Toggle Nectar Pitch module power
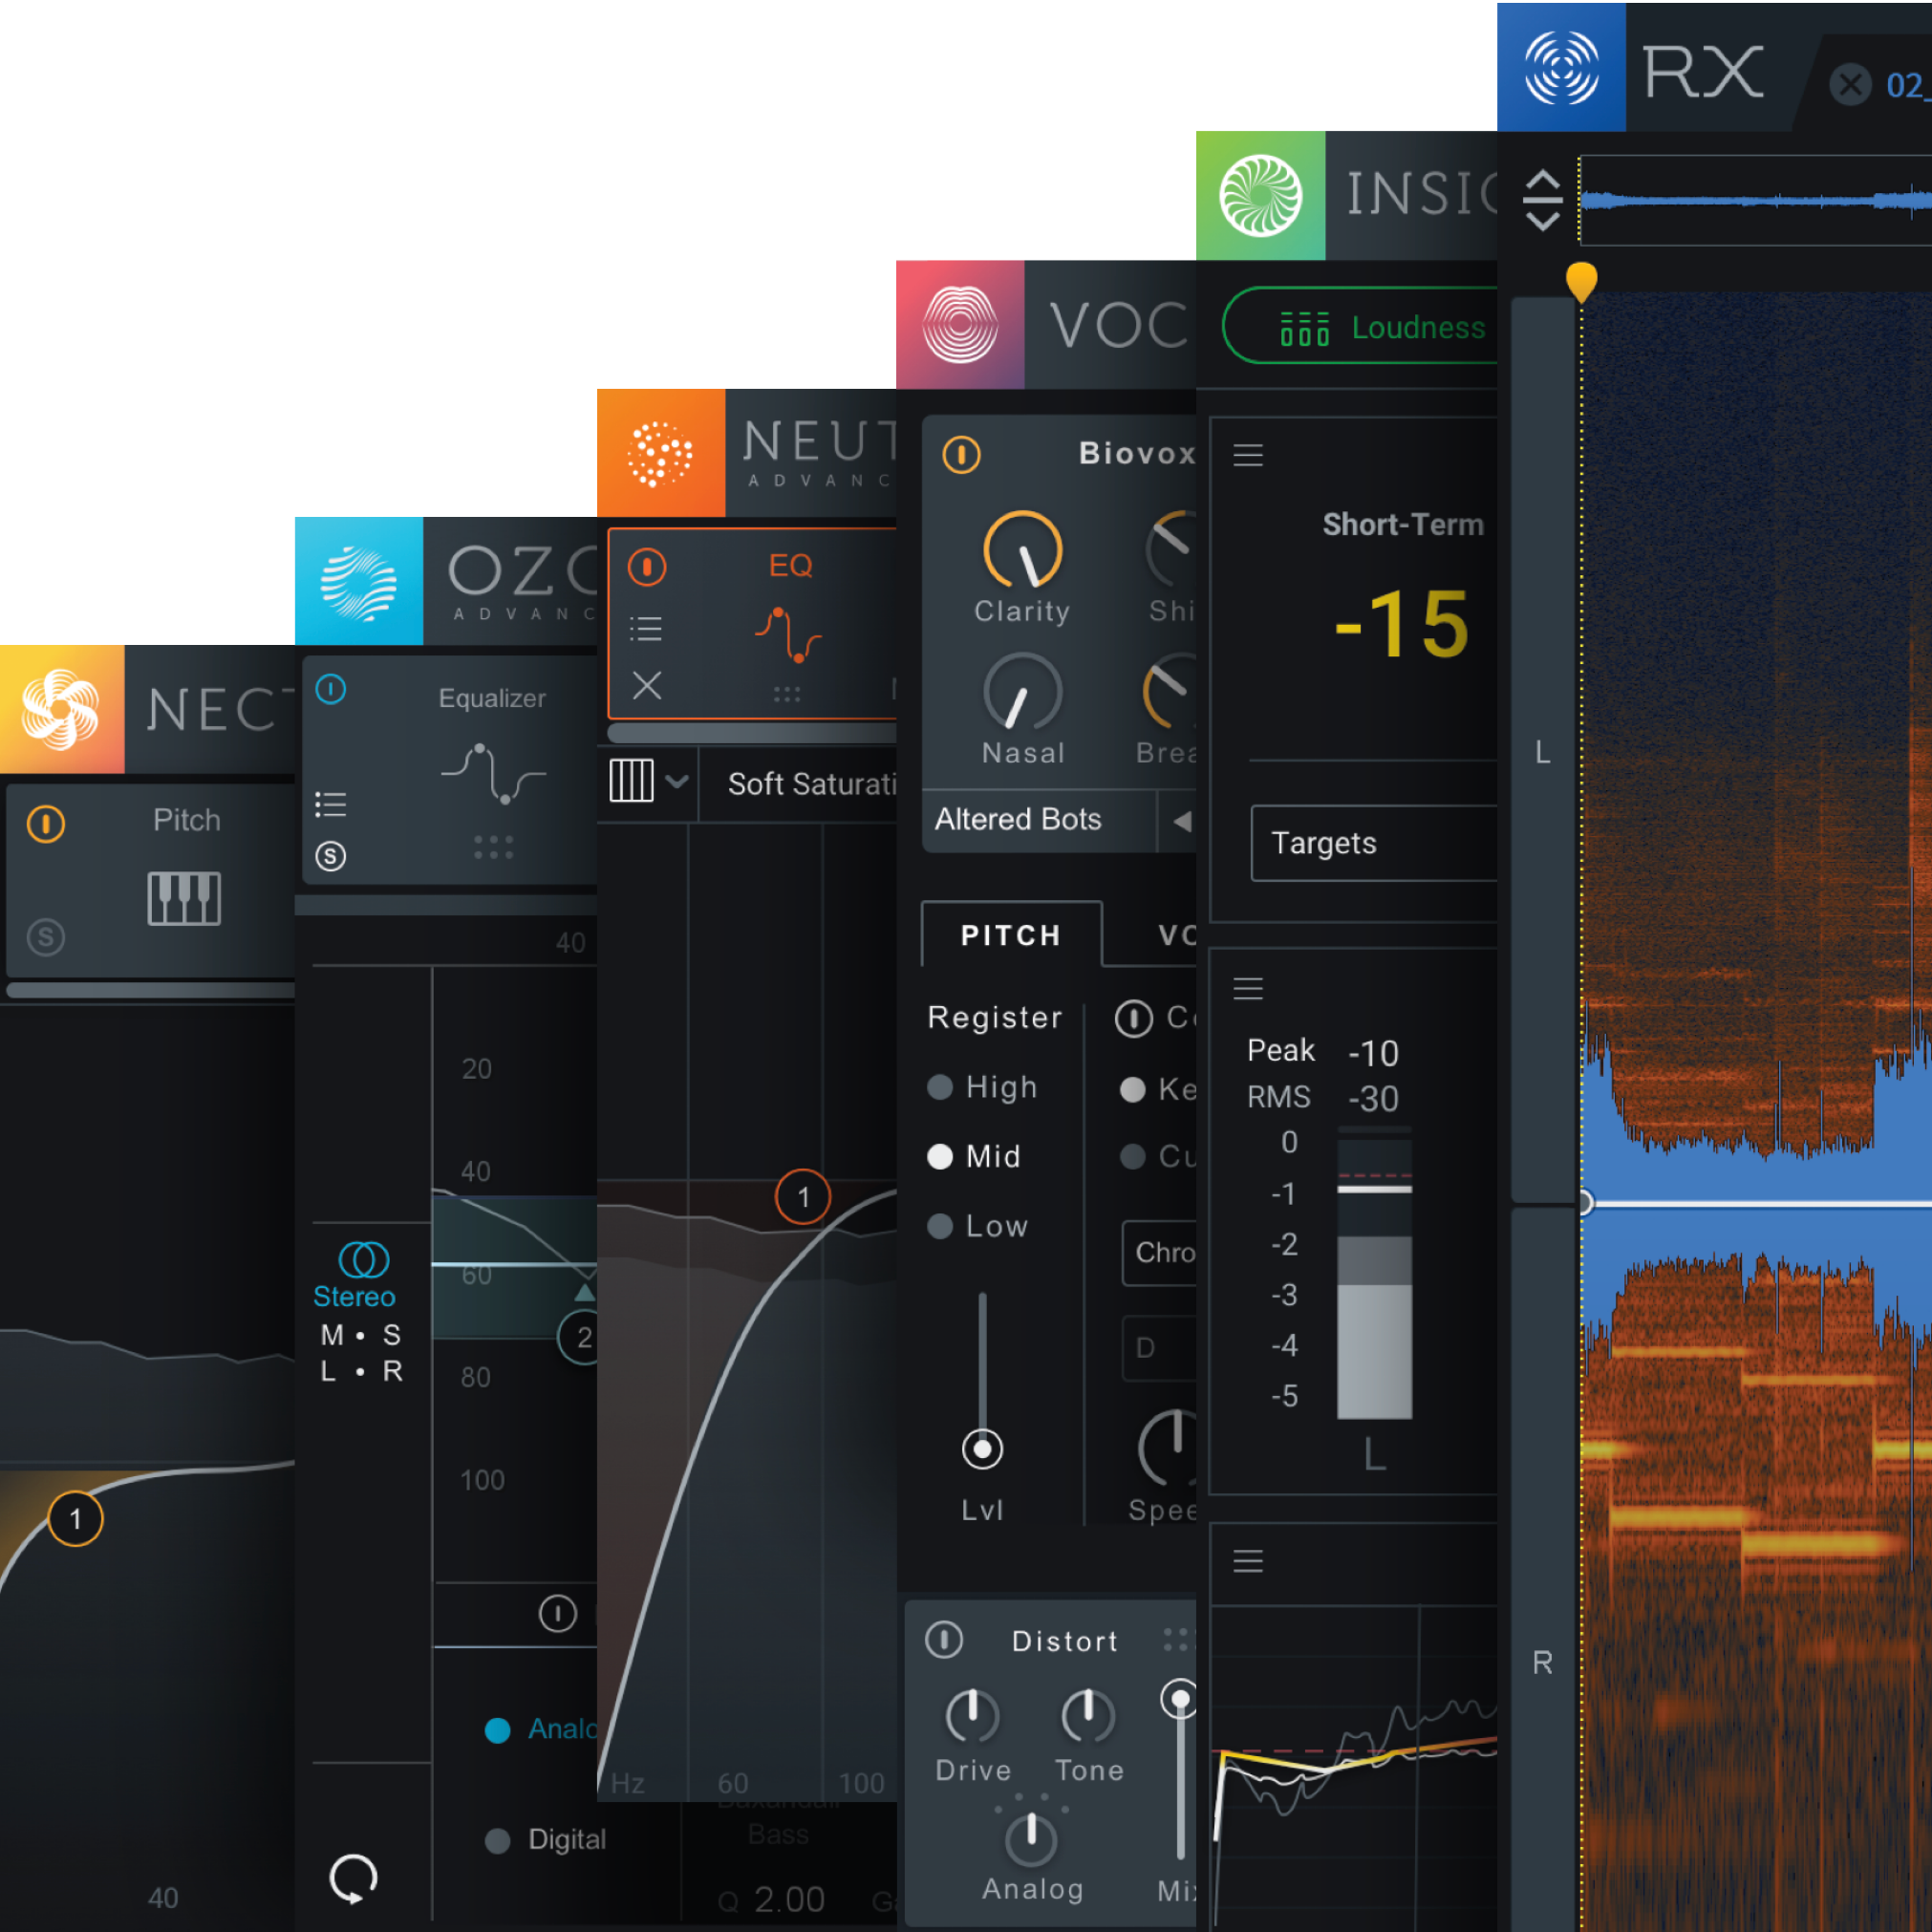Screen dimensions: 1932x1932 (x=46, y=824)
